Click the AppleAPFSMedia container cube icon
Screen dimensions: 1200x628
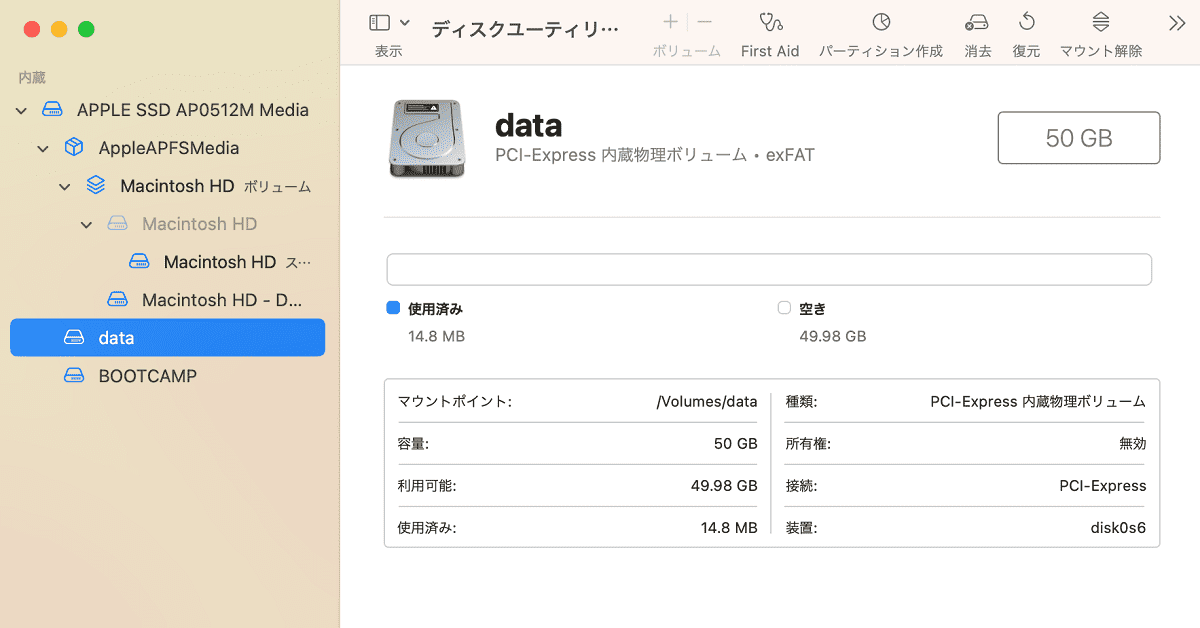pos(73,148)
